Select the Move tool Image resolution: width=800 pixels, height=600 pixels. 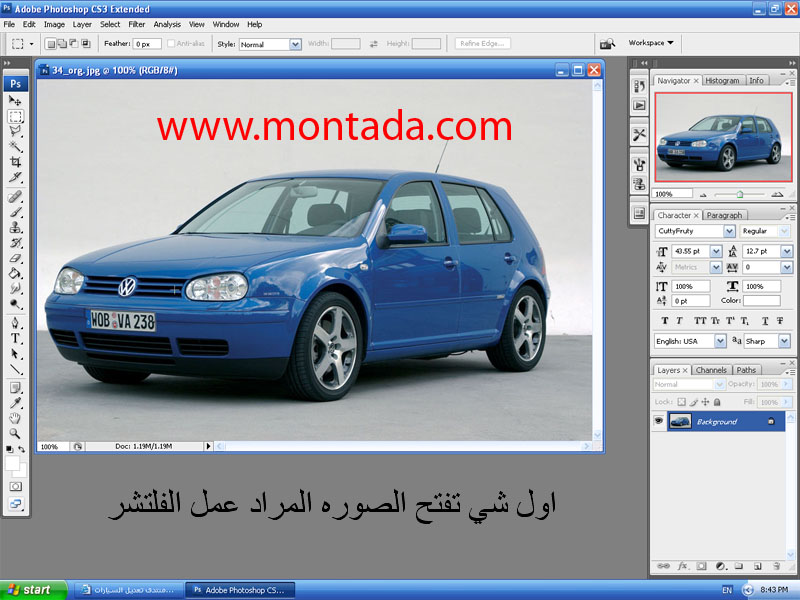tap(15, 101)
